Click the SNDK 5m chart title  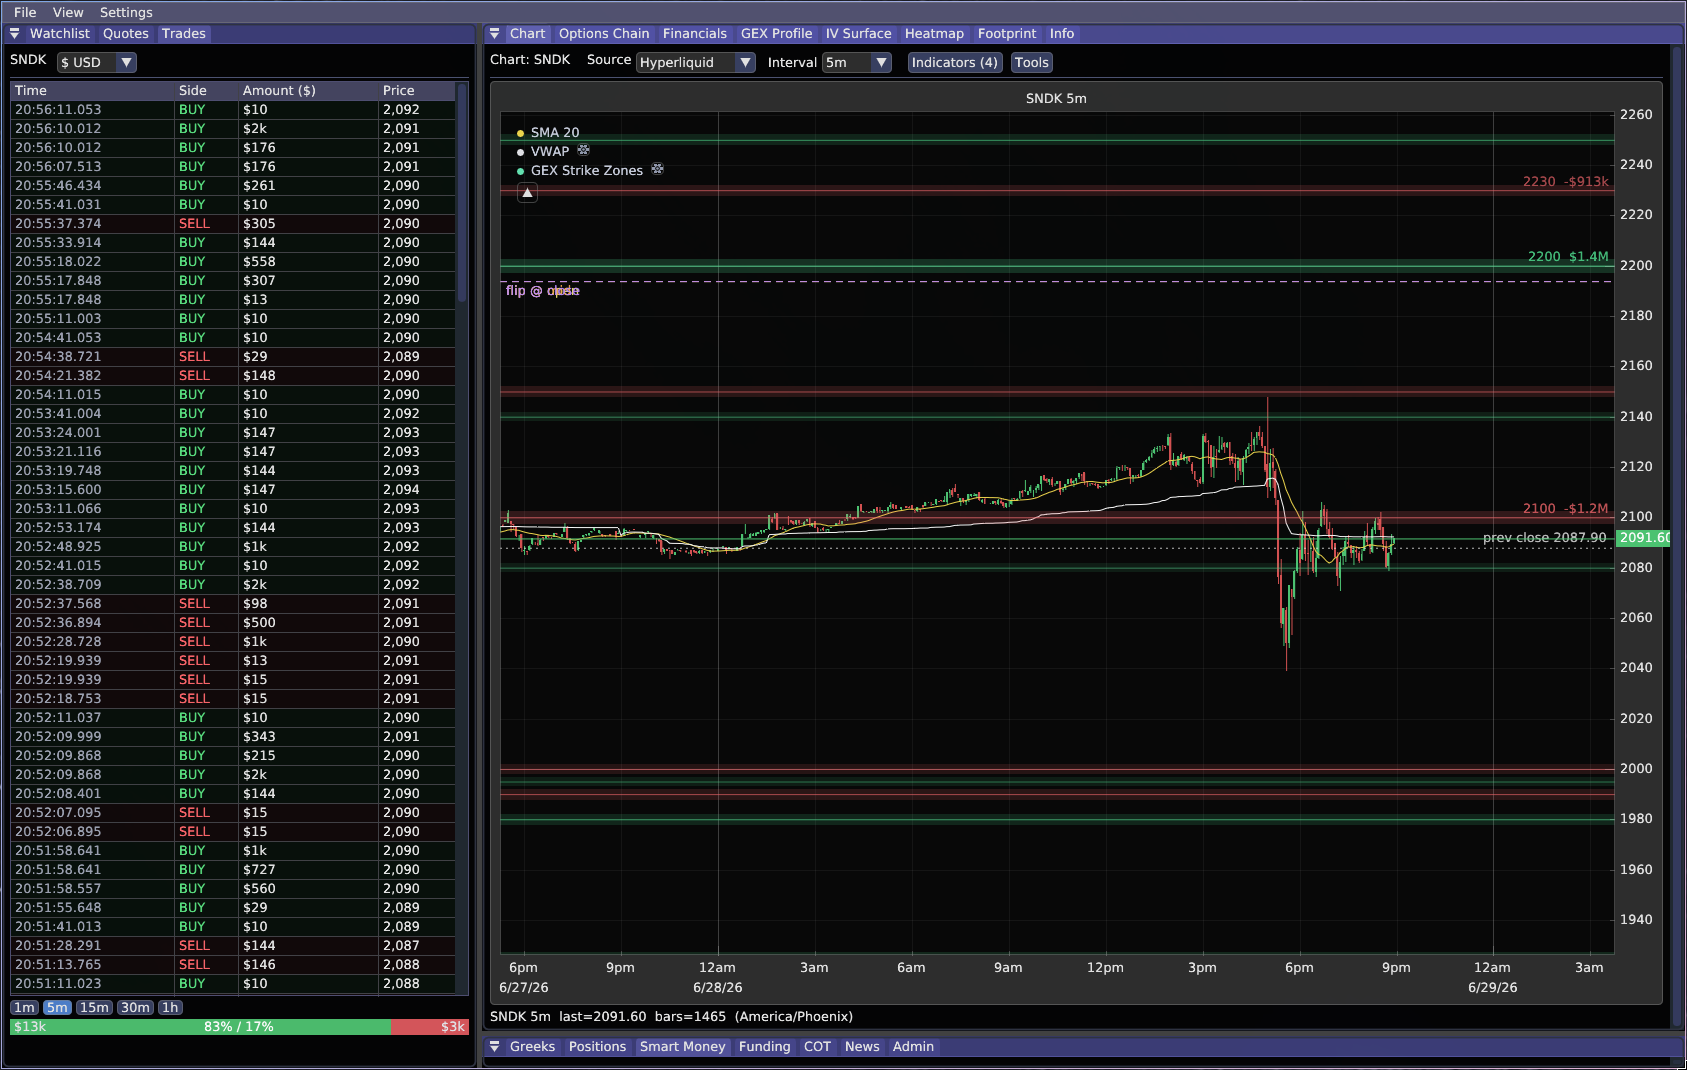[x=1056, y=98]
